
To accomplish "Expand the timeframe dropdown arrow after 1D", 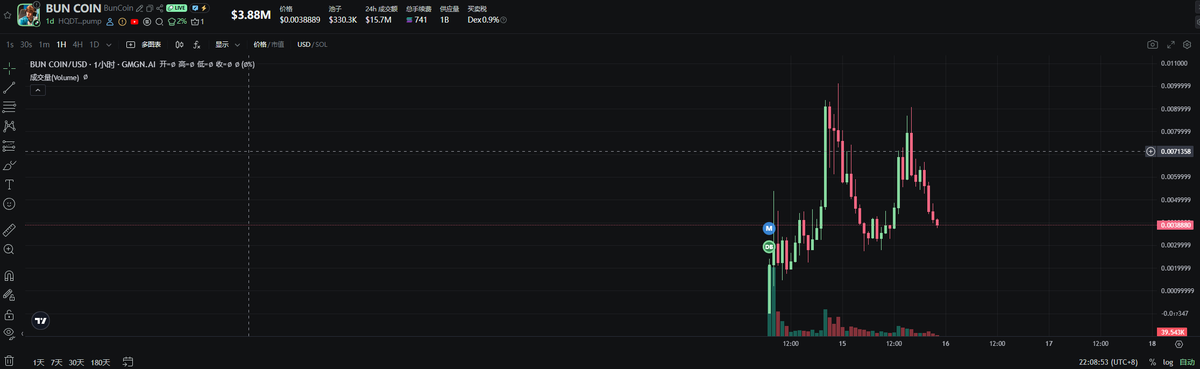I will click(x=109, y=44).
